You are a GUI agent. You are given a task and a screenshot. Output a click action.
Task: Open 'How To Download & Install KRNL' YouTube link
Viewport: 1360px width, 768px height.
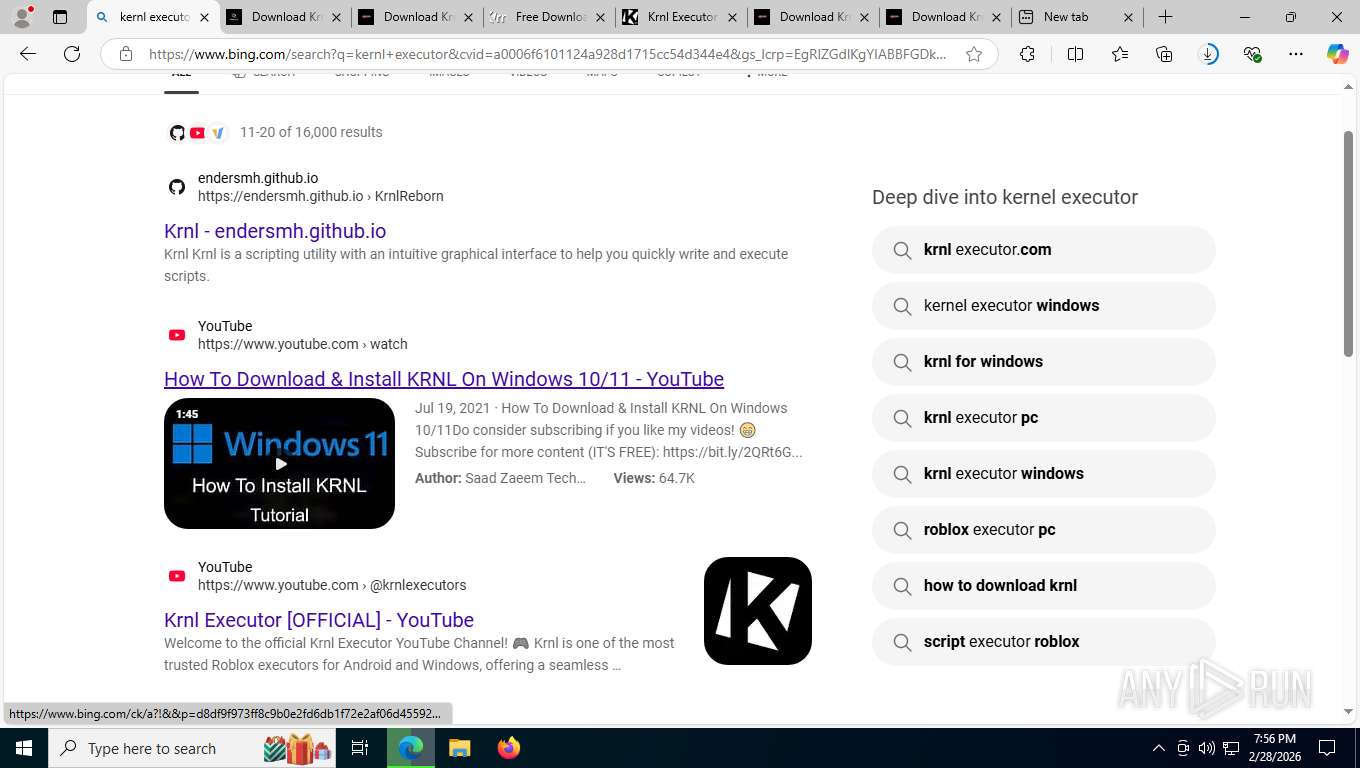pyautogui.click(x=444, y=379)
